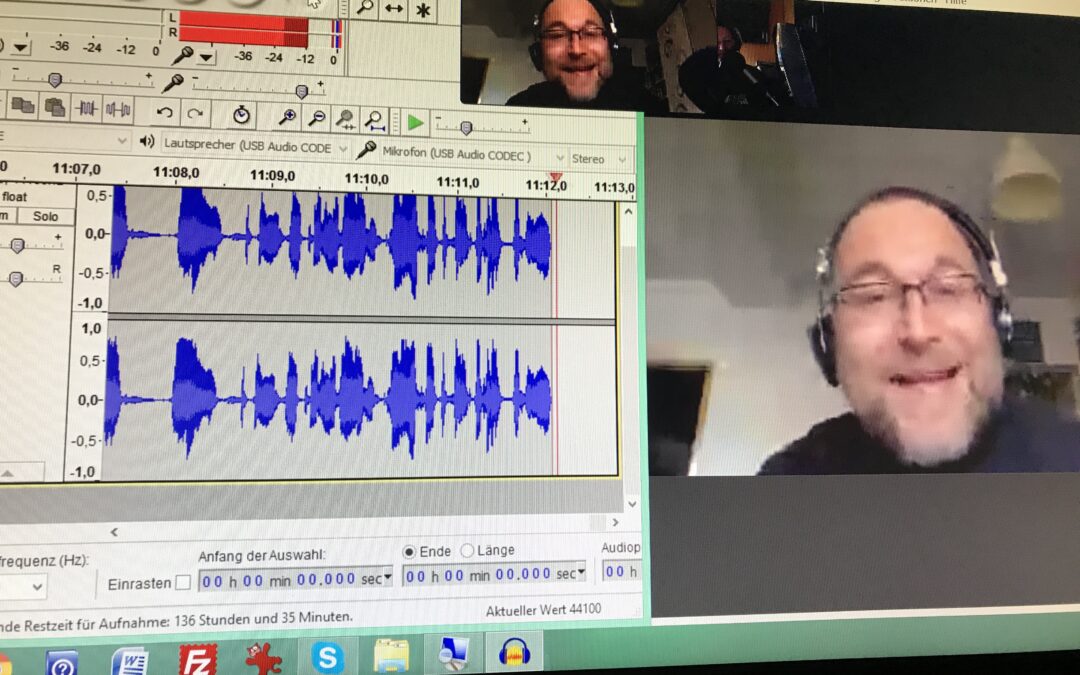
Task: Click horizontal scrollbar right arrow
Action: [x=615, y=523]
